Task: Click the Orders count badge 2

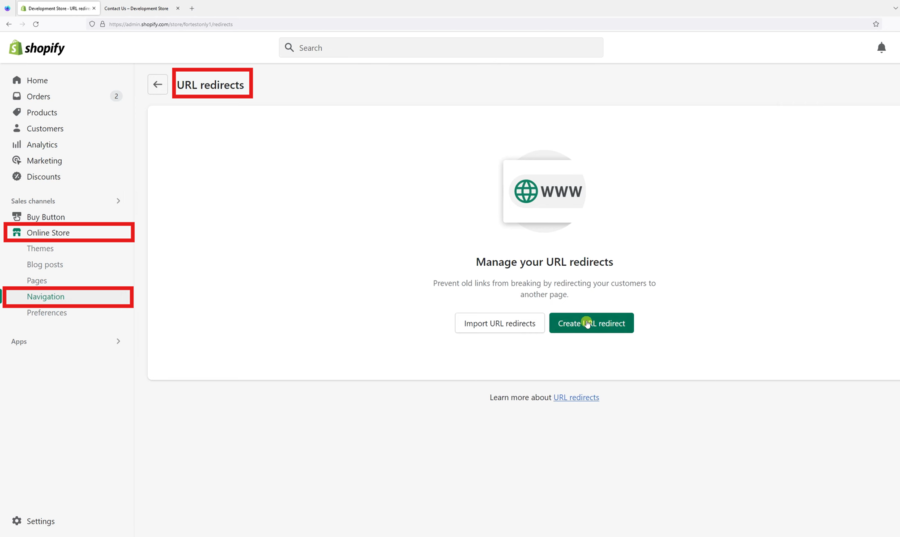Action: [x=116, y=96]
